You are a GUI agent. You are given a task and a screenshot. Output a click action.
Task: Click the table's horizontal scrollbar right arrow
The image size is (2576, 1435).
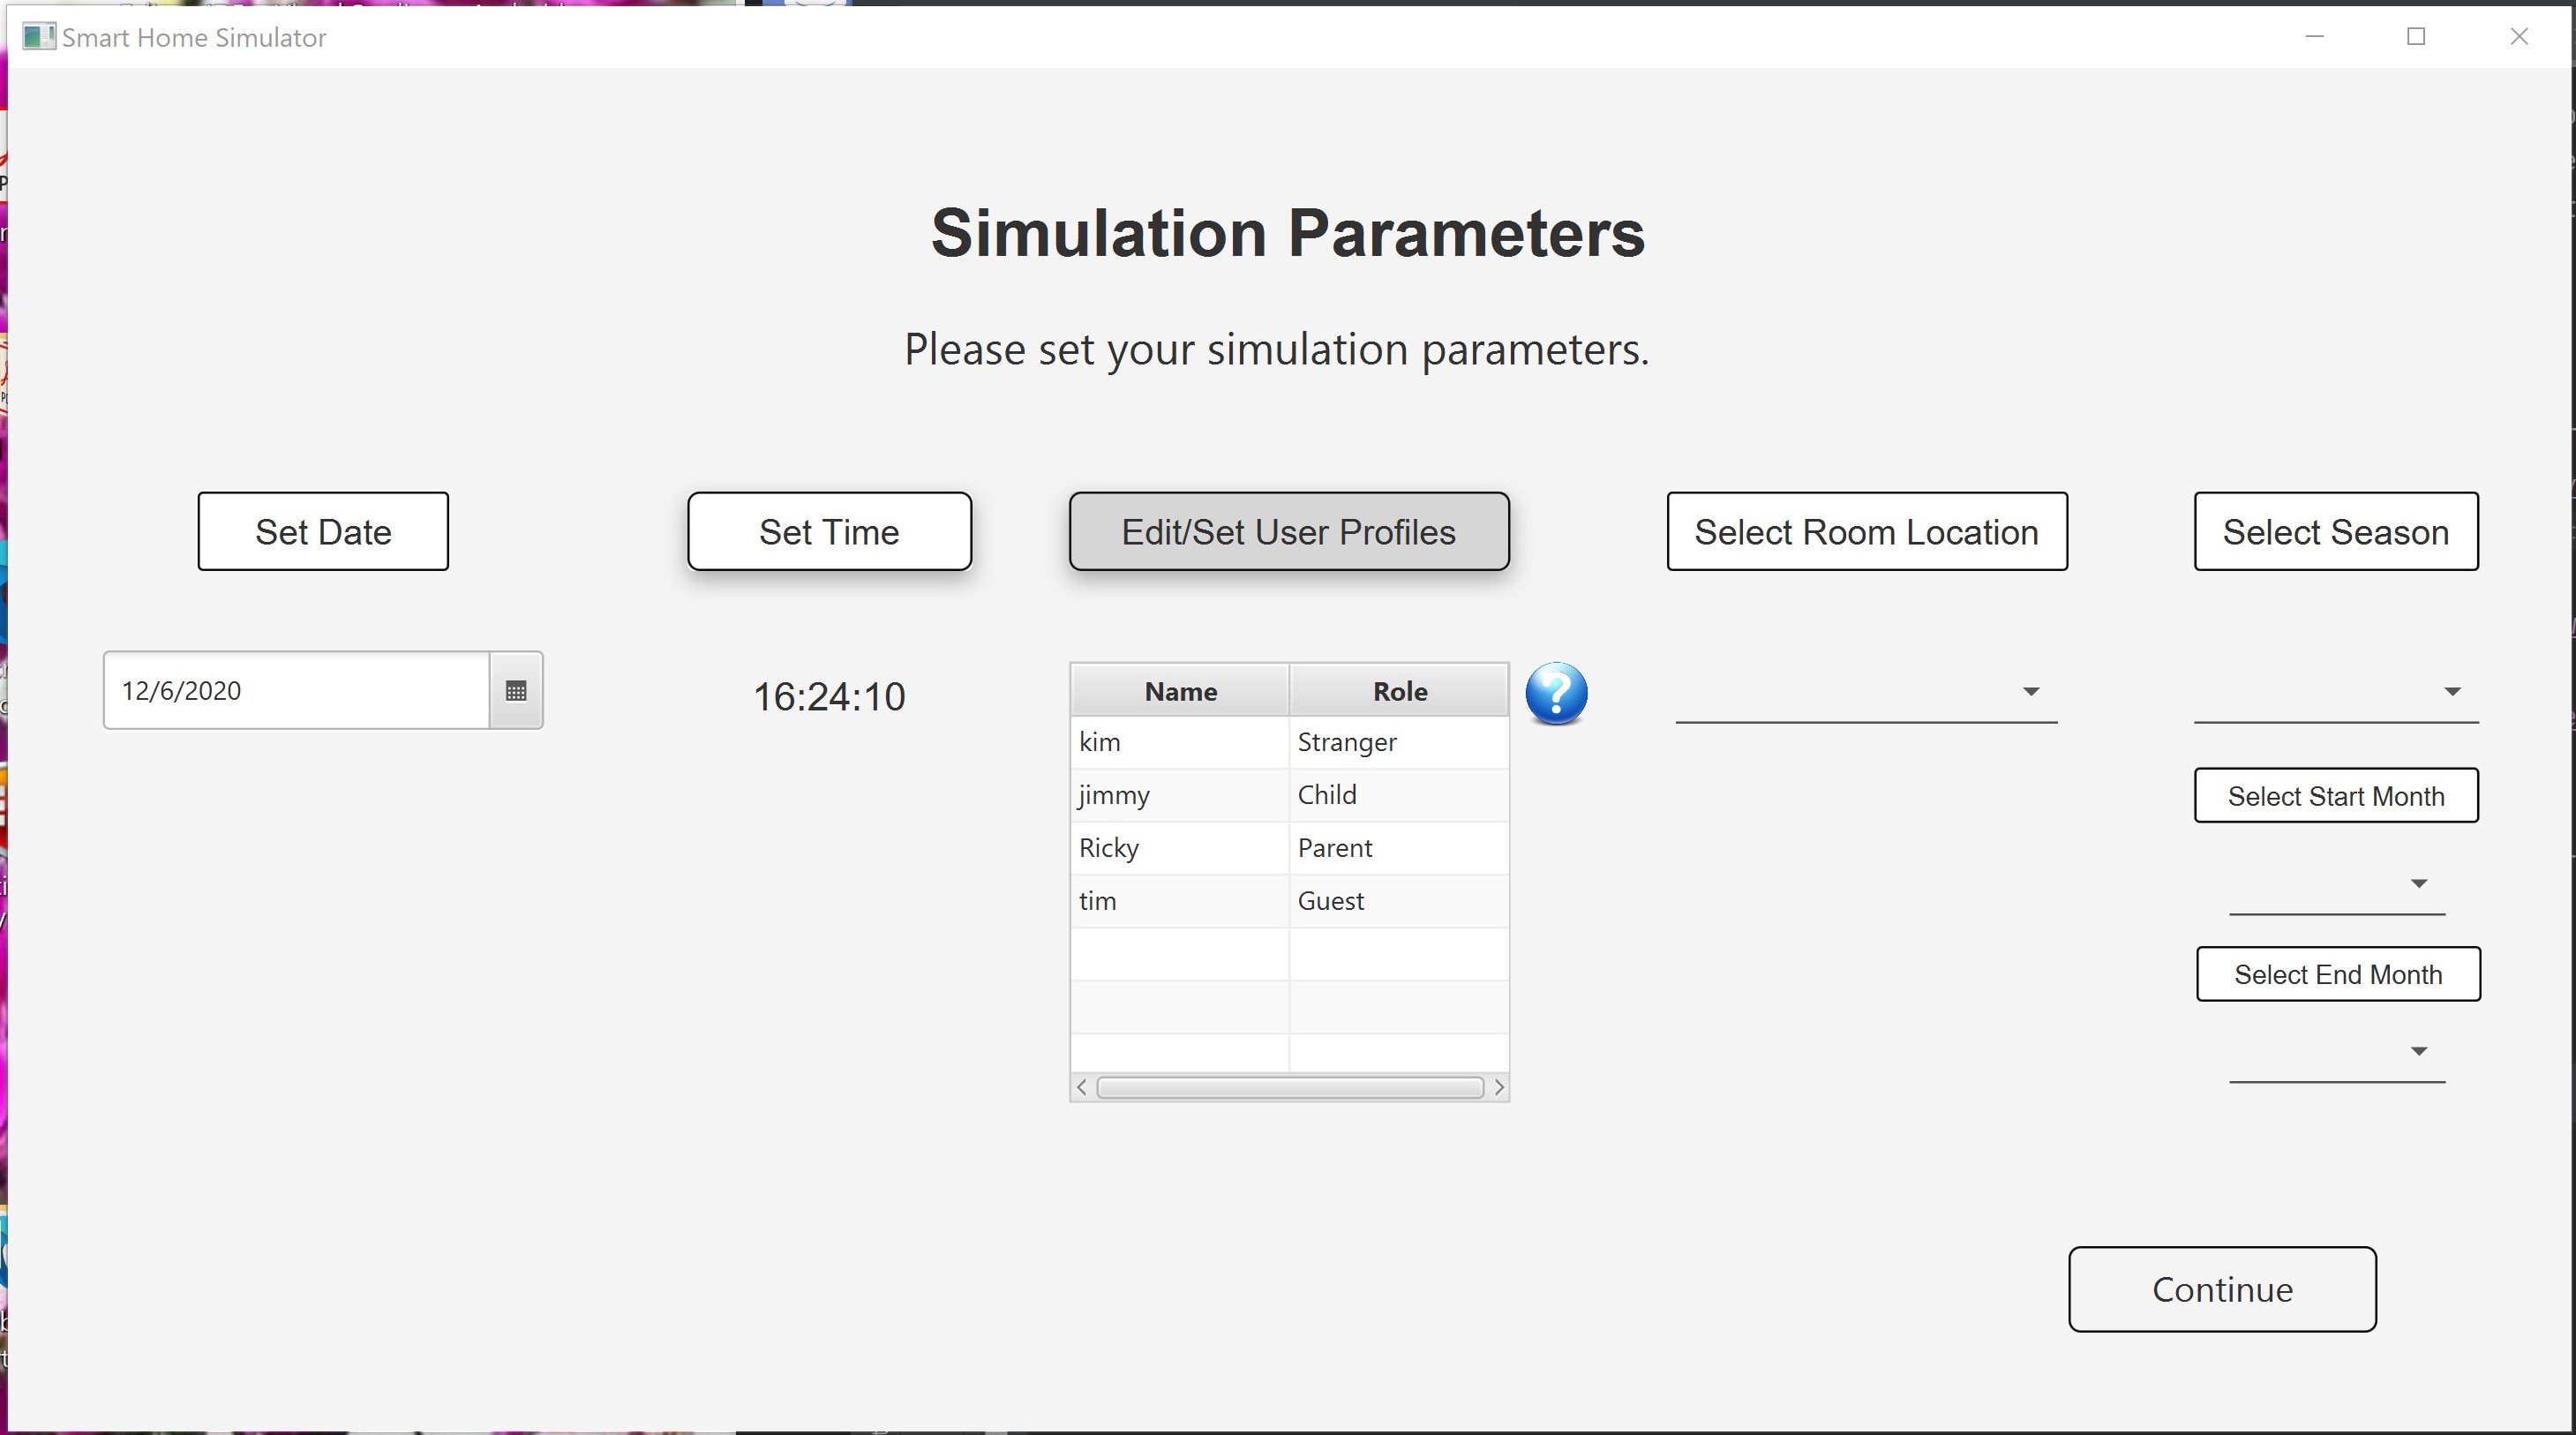[x=1498, y=1087]
